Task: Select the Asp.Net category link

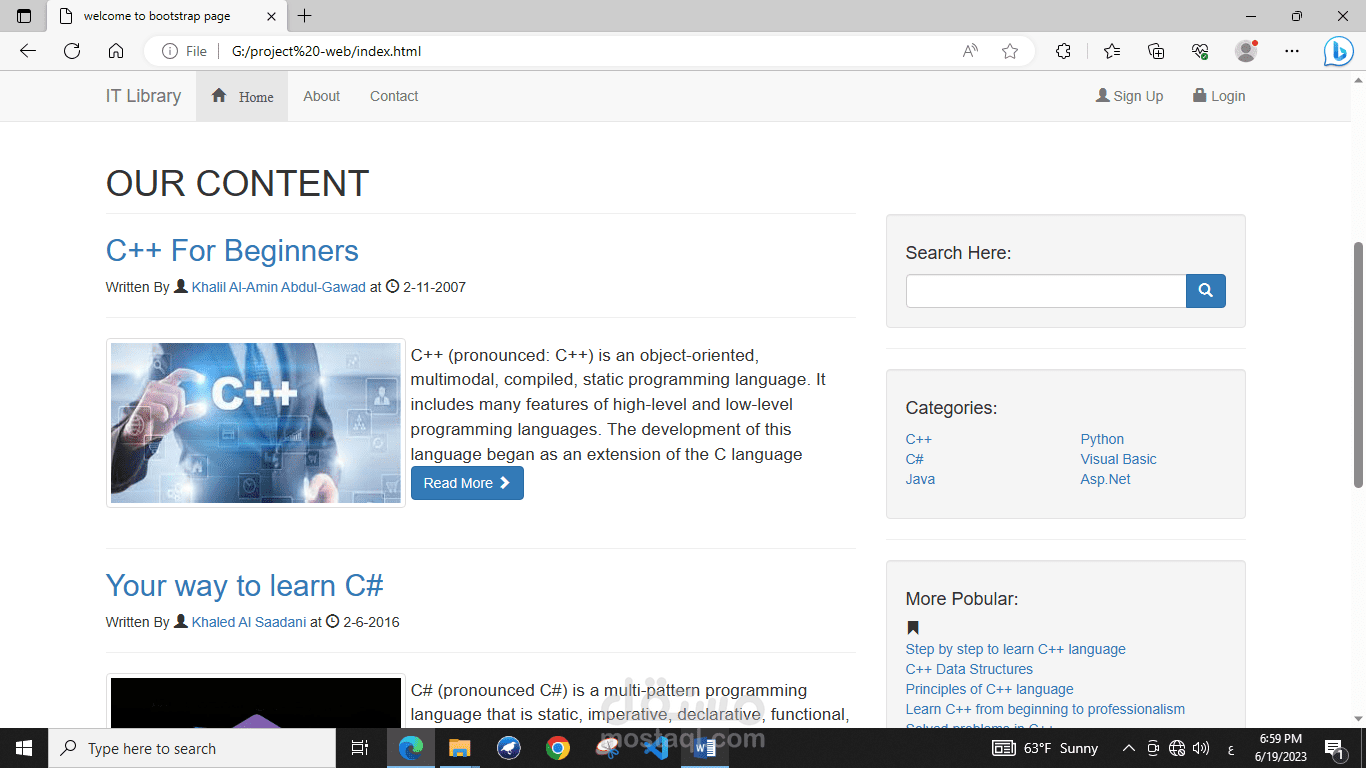Action: point(1106,479)
